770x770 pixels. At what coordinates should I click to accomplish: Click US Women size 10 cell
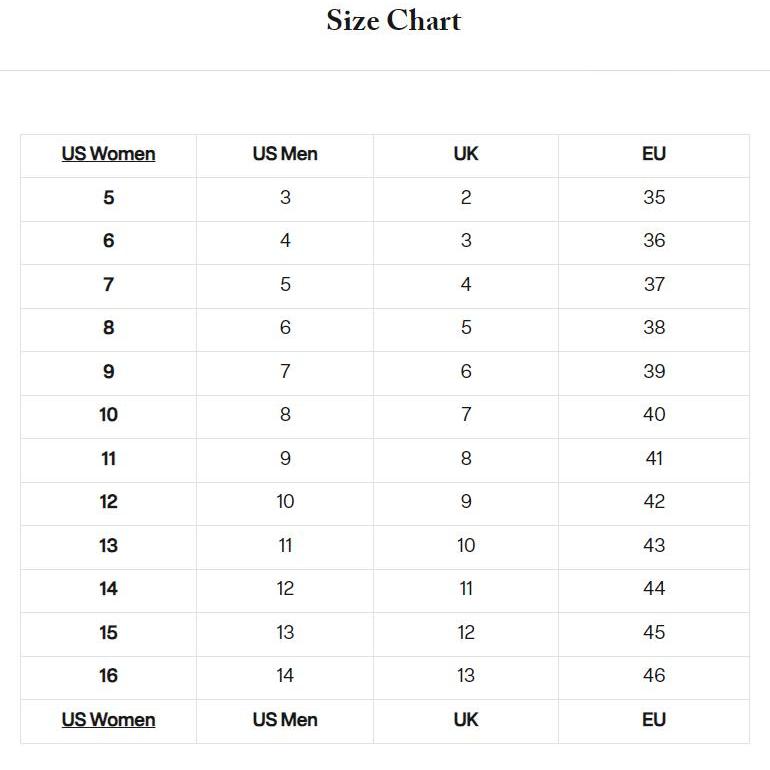pyautogui.click(x=108, y=415)
